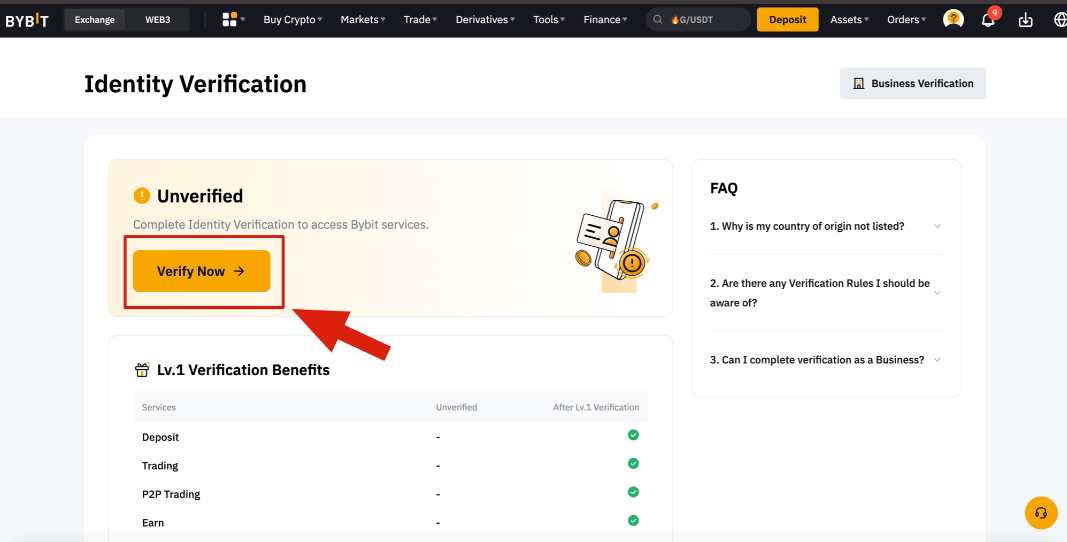Open the customer support headset icon
The image size is (1067, 542).
pos(1040,513)
